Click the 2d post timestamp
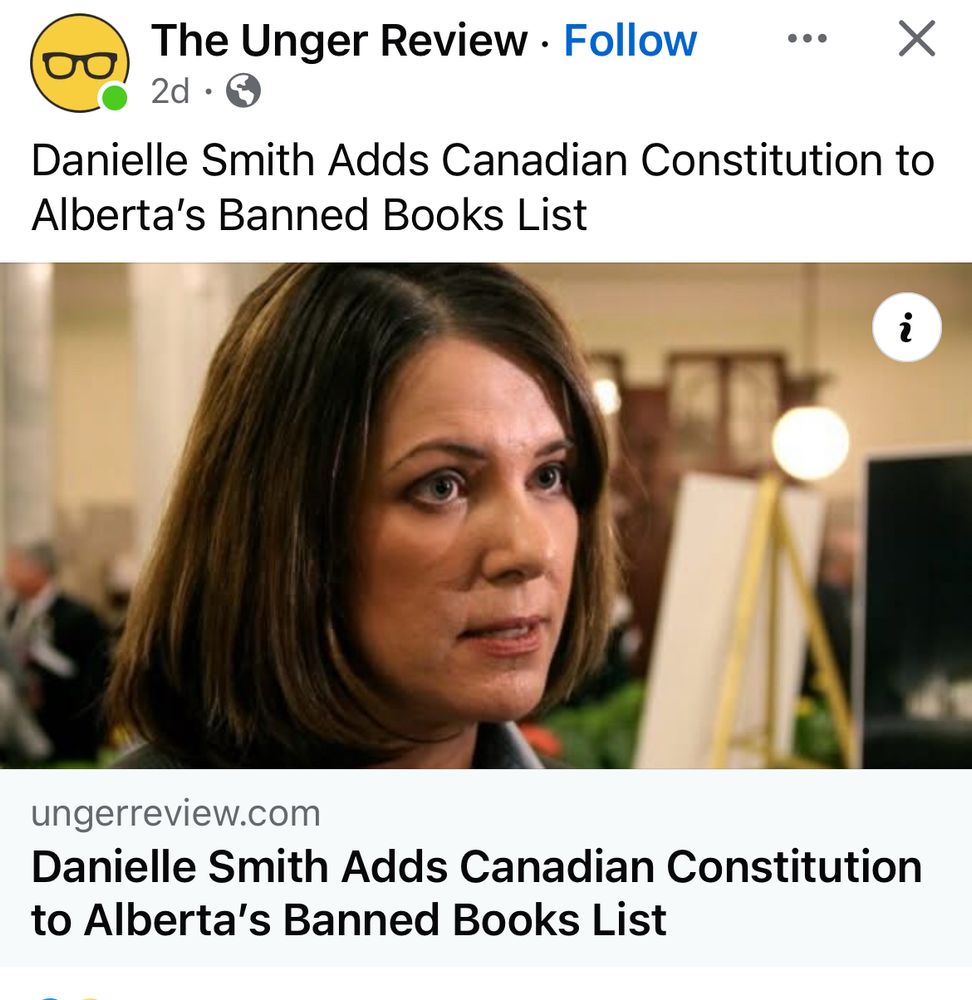This screenshot has height=1000, width=972. pyautogui.click(x=170, y=91)
